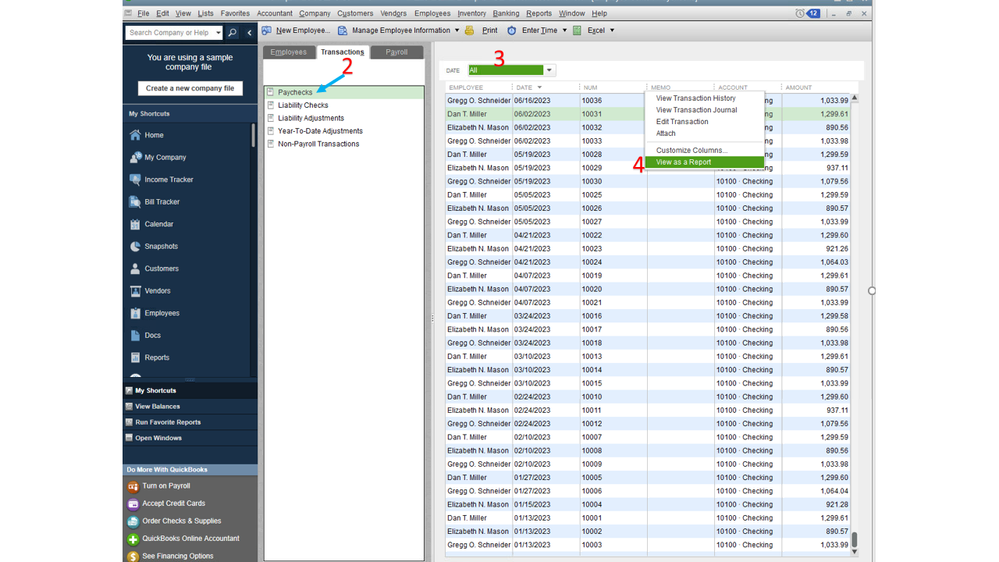Open Snapshots shortcut icon
The width and height of the screenshot is (999, 562).
(135, 247)
